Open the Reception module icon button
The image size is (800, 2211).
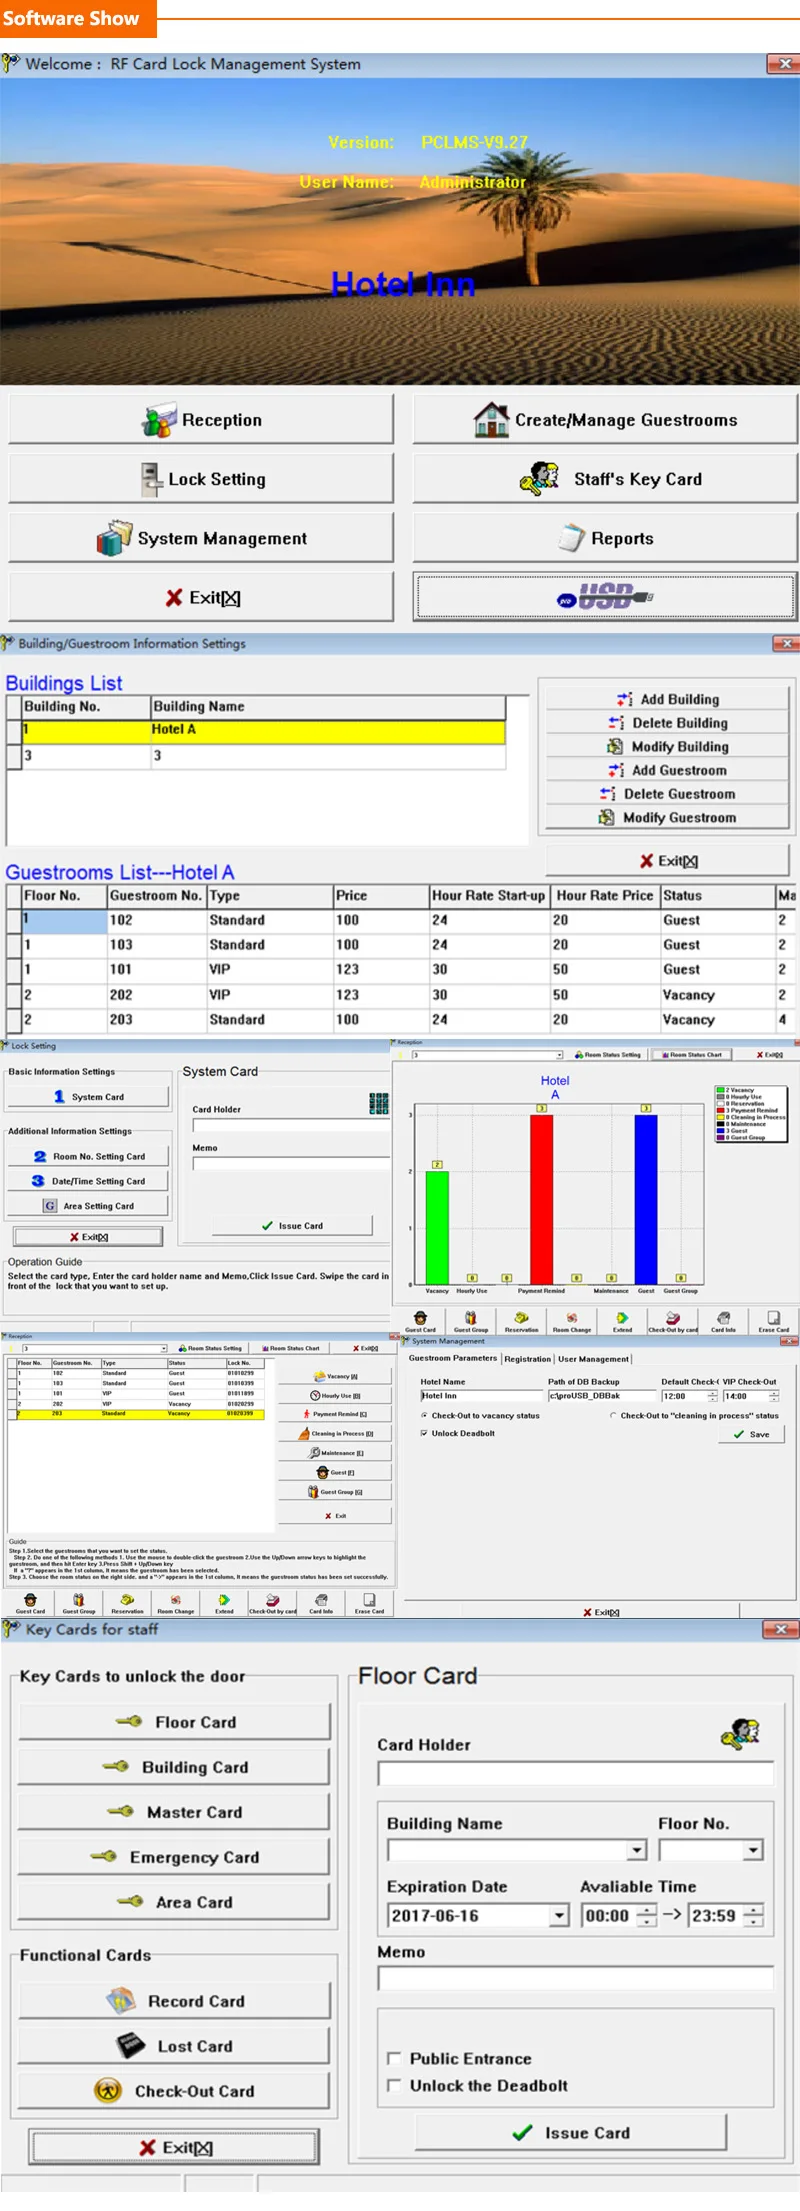pyautogui.click(x=159, y=422)
